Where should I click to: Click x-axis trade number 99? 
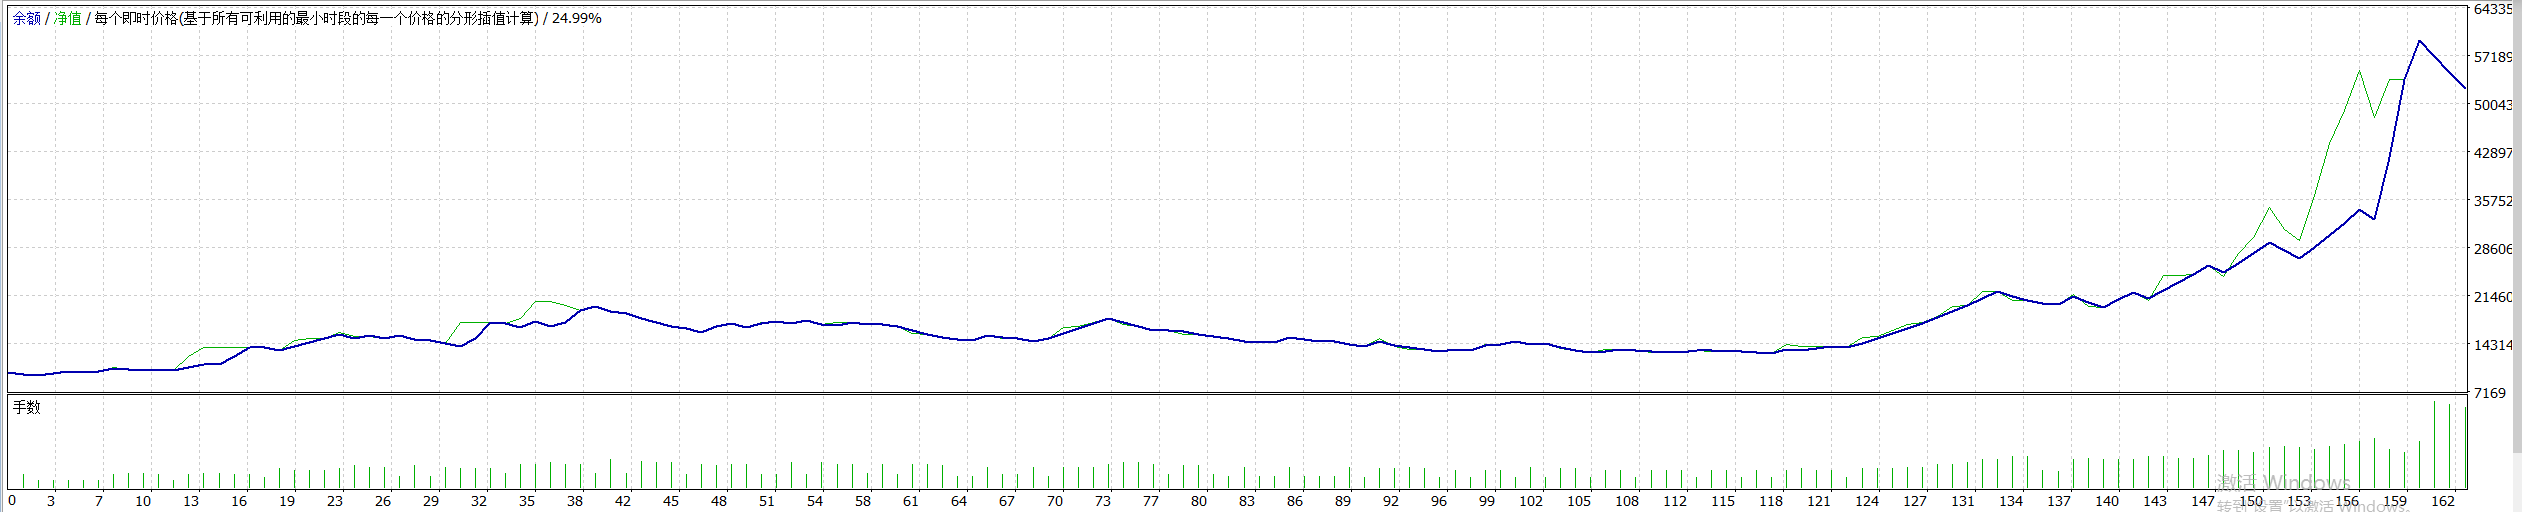pyautogui.click(x=1487, y=501)
